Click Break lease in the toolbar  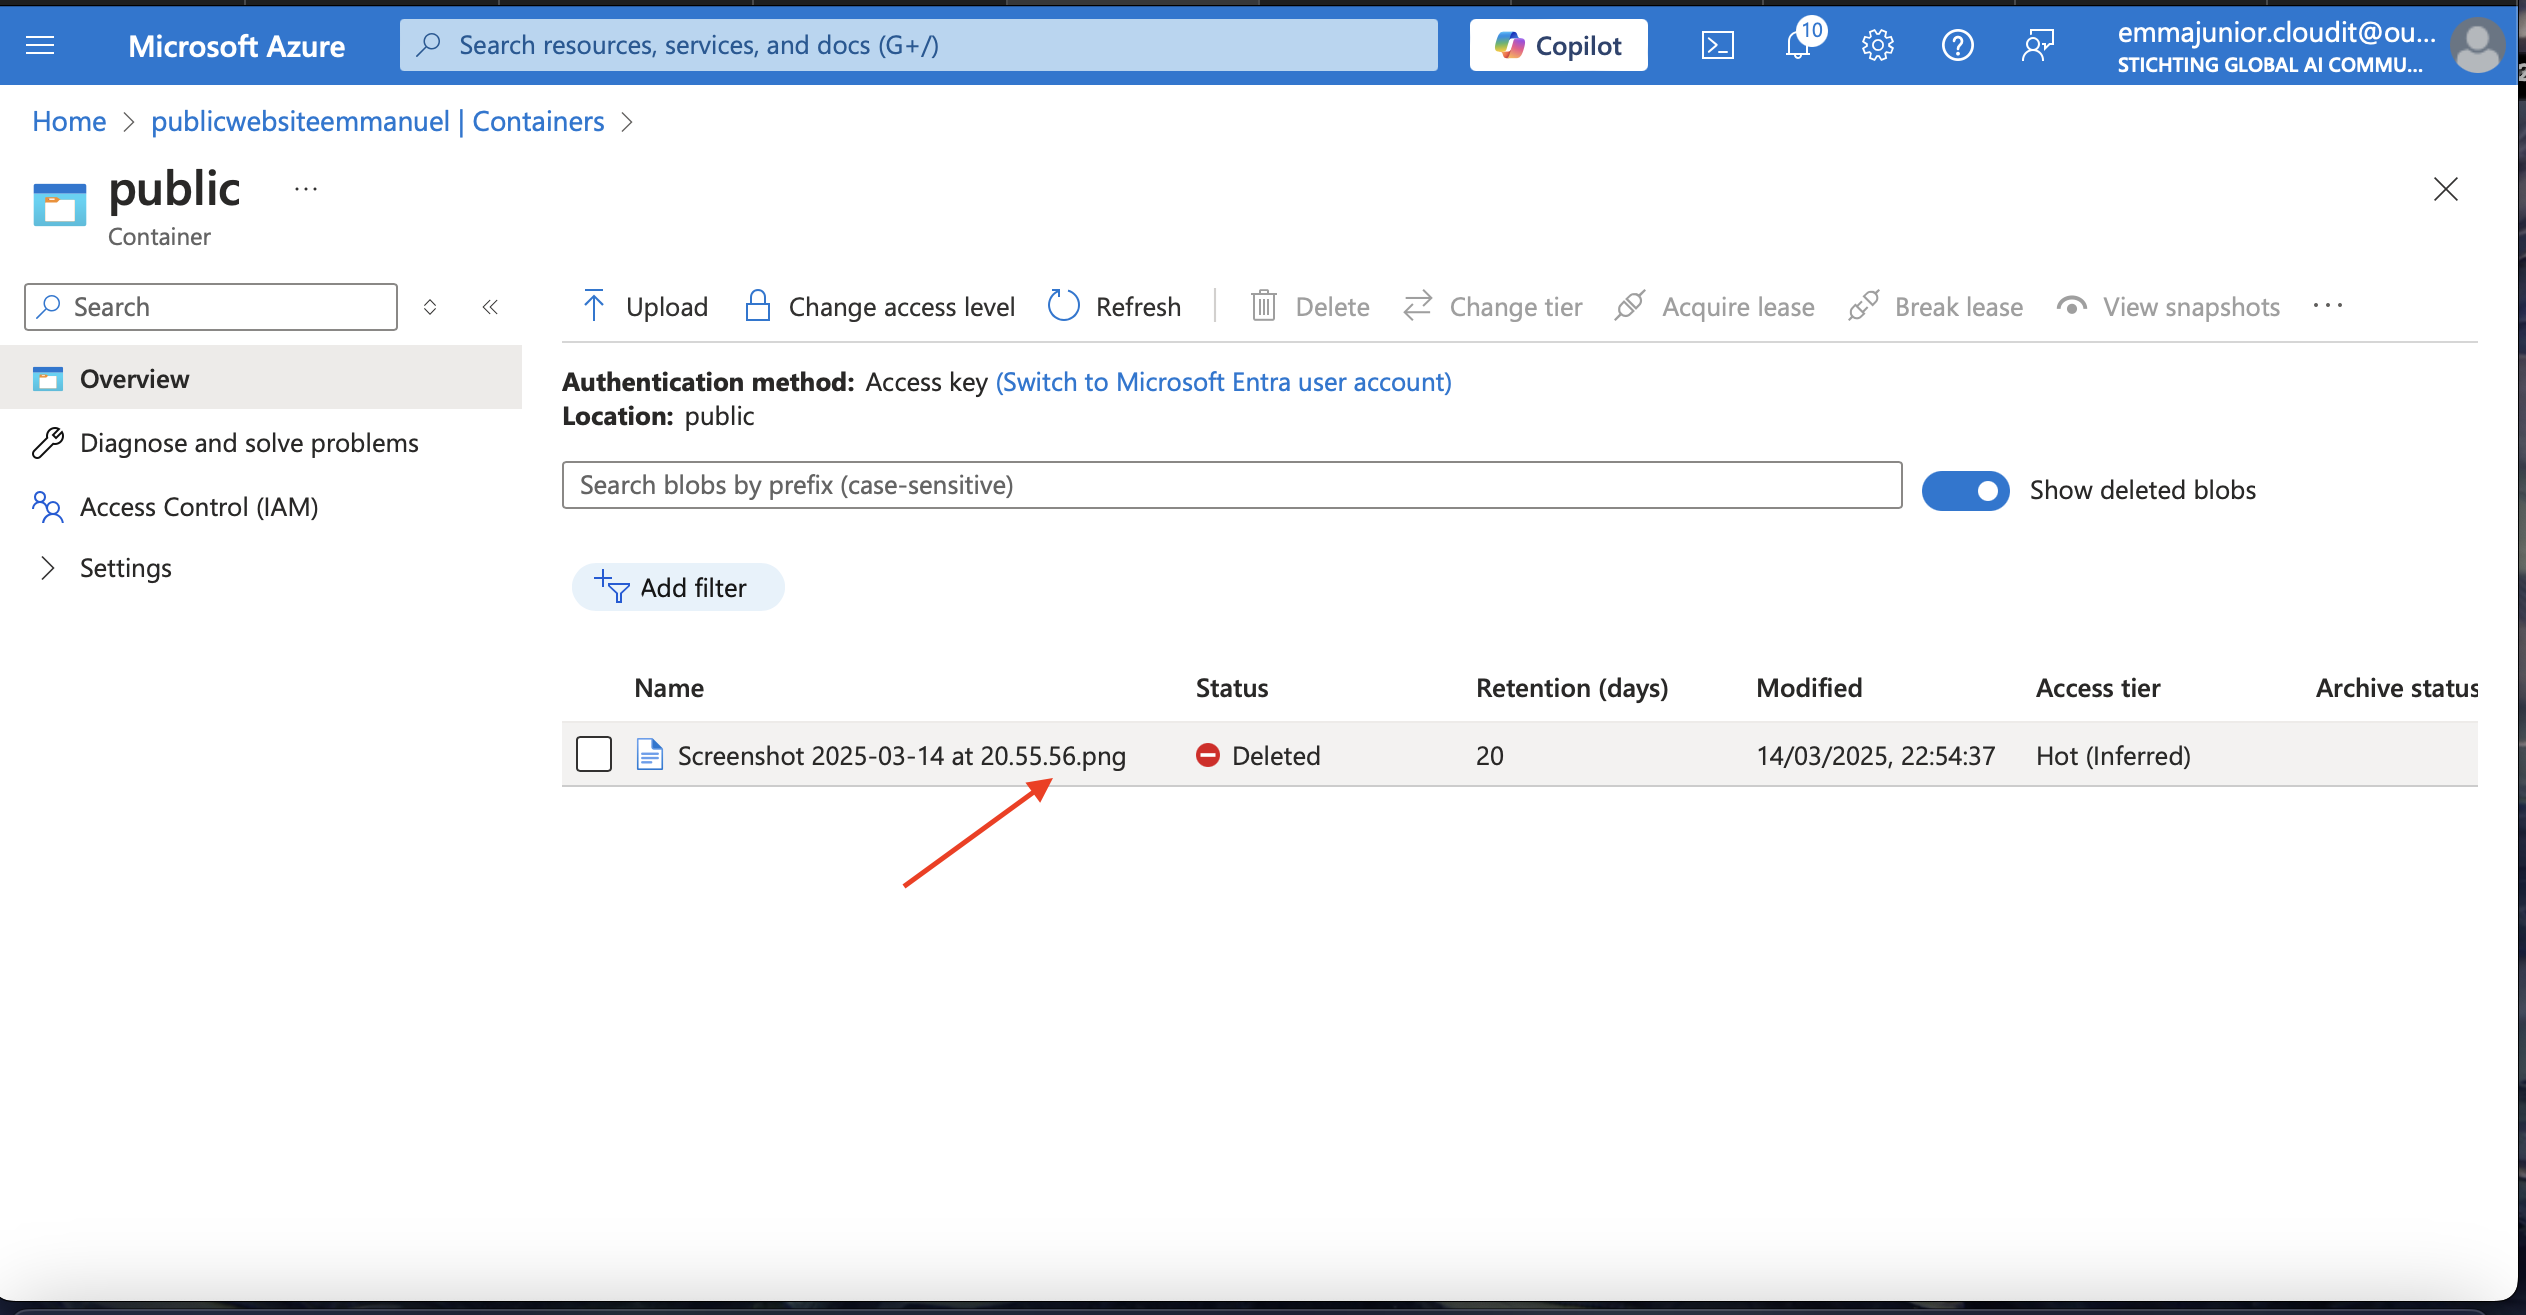point(1936,307)
